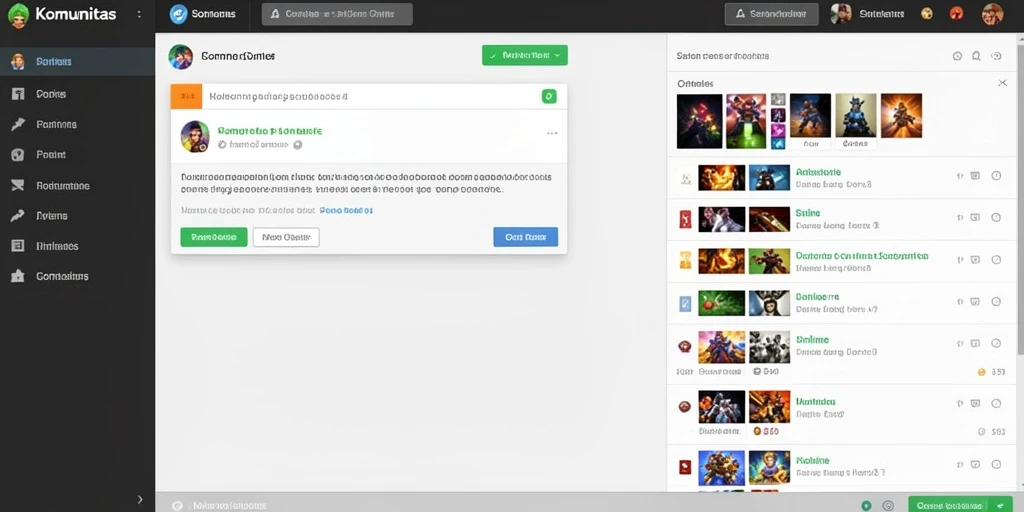Click the gold coin amount in fifth list row
Screen dimensions: 1024x512
click(x=991, y=372)
